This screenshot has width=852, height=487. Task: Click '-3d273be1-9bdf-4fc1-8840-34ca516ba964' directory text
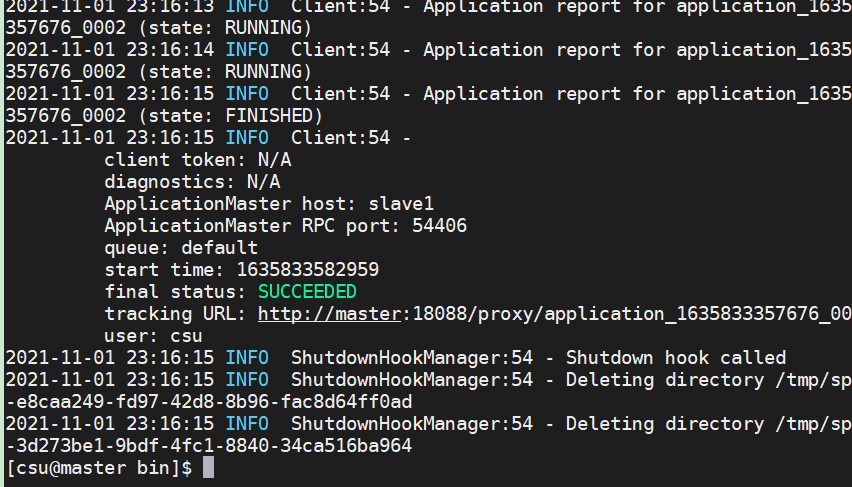209,446
